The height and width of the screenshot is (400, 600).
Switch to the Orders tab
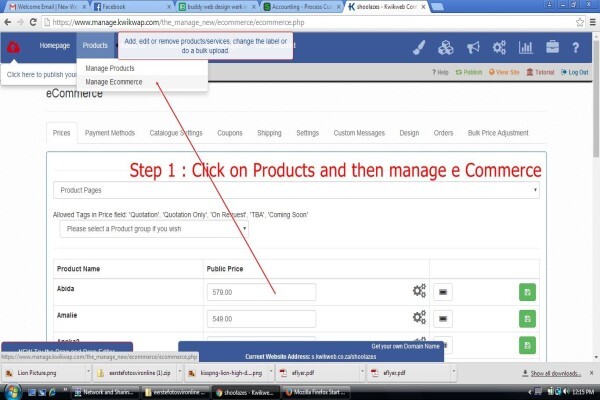(x=443, y=133)
